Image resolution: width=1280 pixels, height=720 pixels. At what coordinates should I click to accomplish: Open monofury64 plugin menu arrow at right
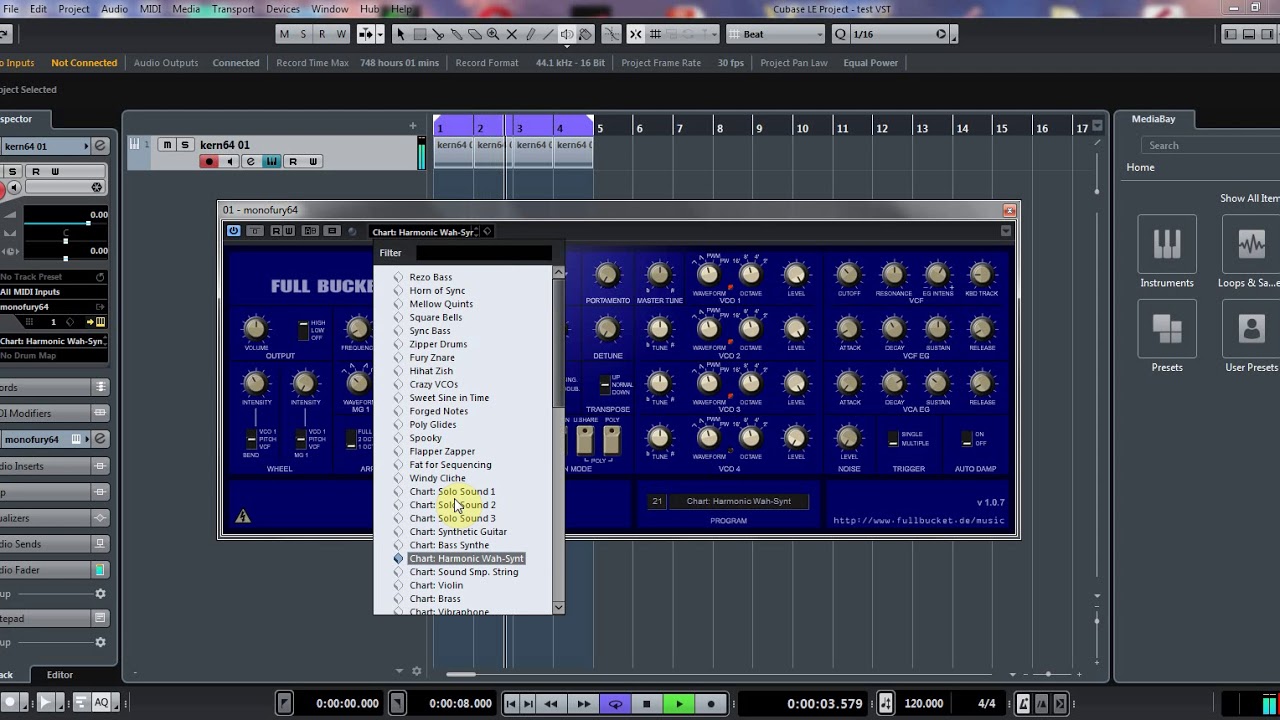pyautogui.click(x=1006, y=231)
